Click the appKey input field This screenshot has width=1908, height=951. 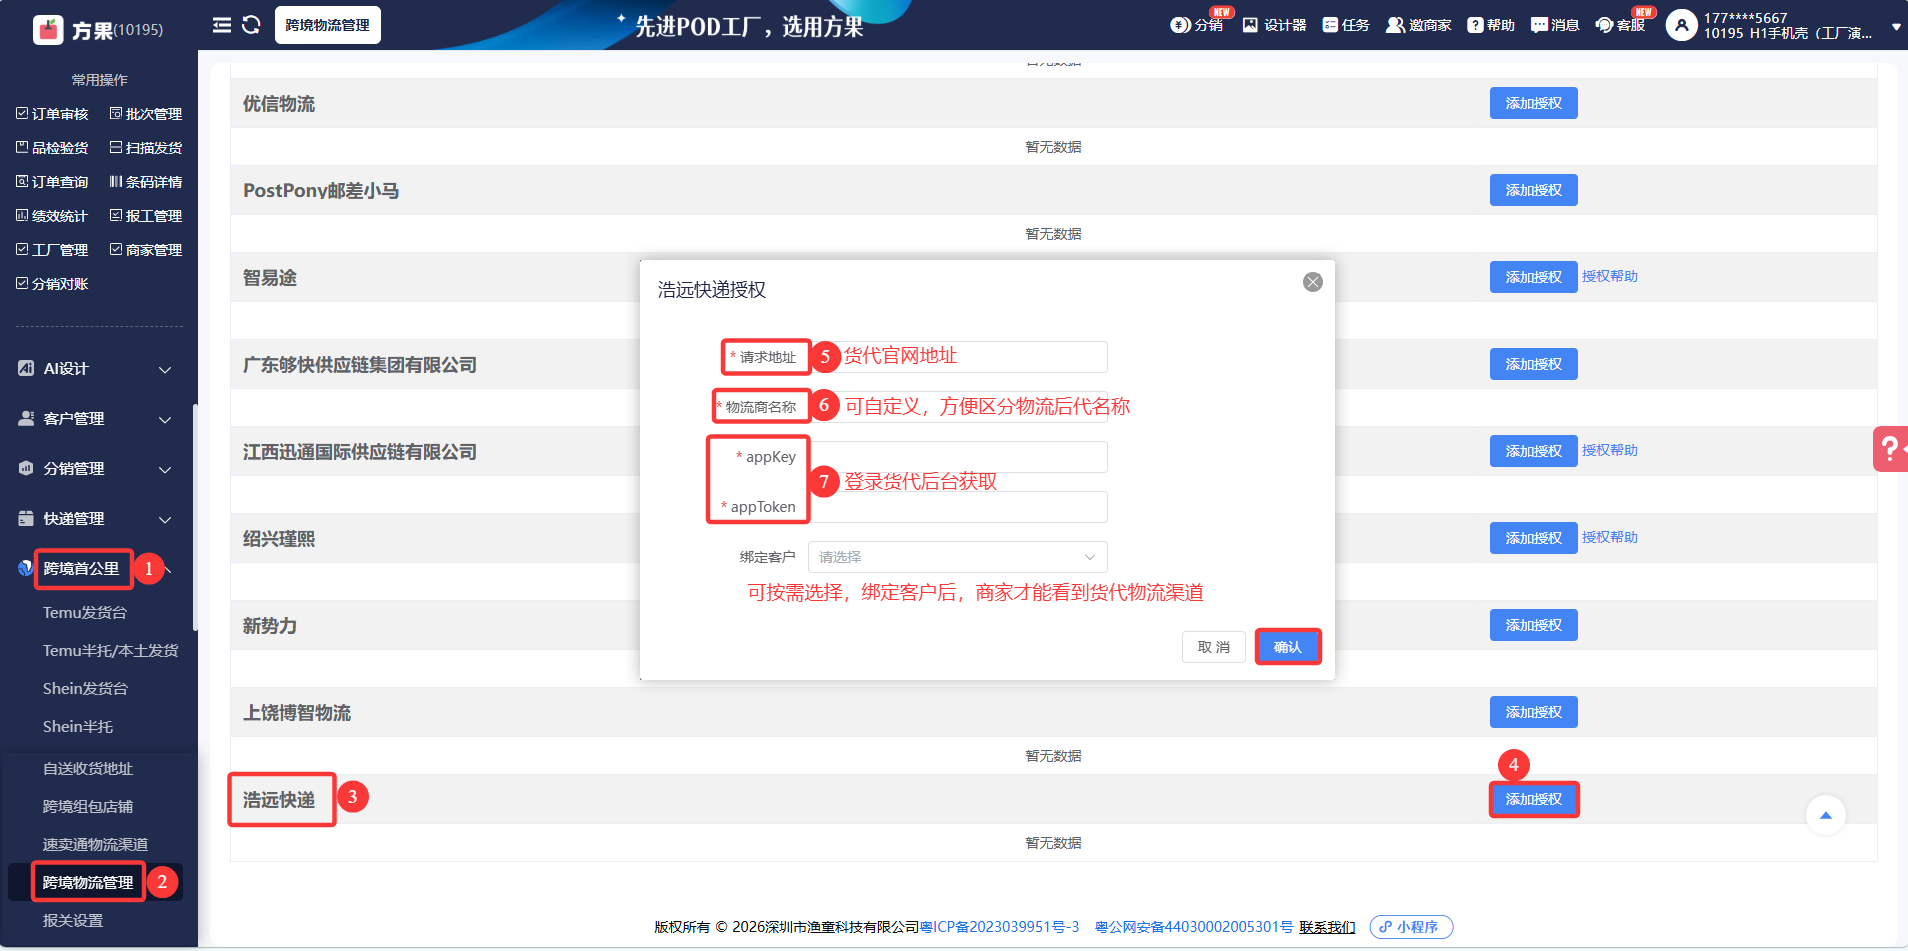pyautogui.click(x=957, y=457)
